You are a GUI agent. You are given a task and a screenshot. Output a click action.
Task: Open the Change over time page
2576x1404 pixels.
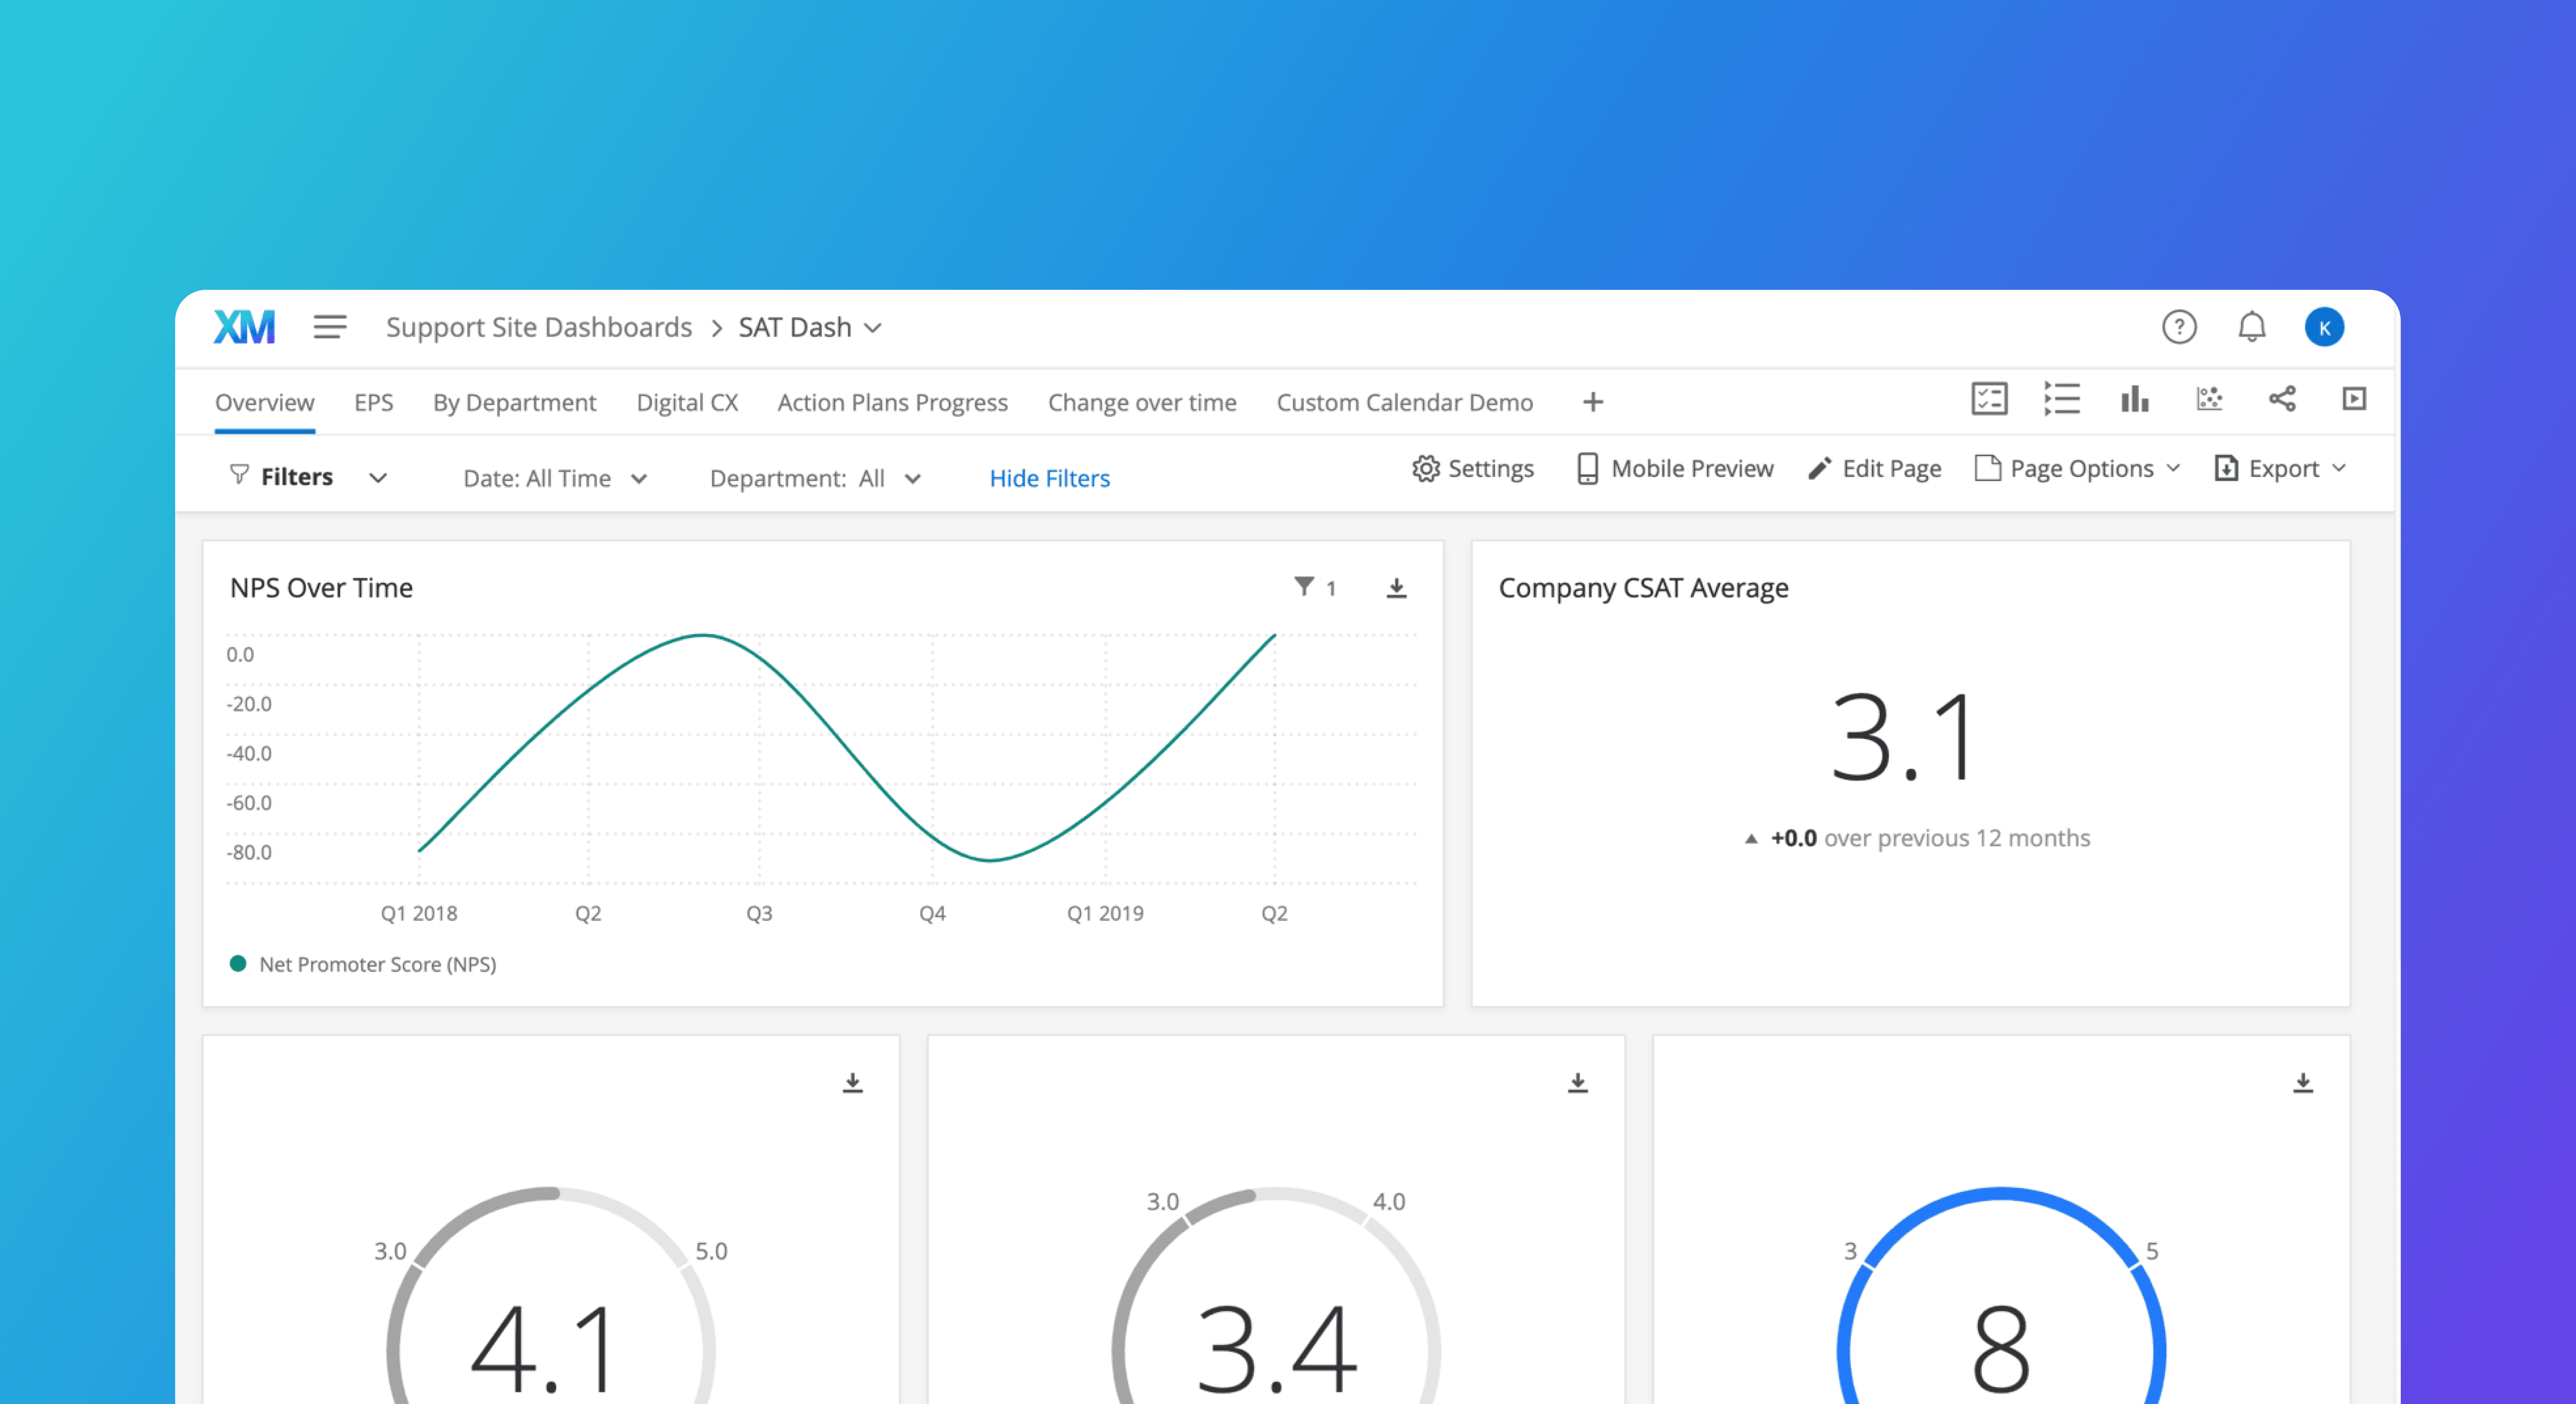[x=1141, y=402]
